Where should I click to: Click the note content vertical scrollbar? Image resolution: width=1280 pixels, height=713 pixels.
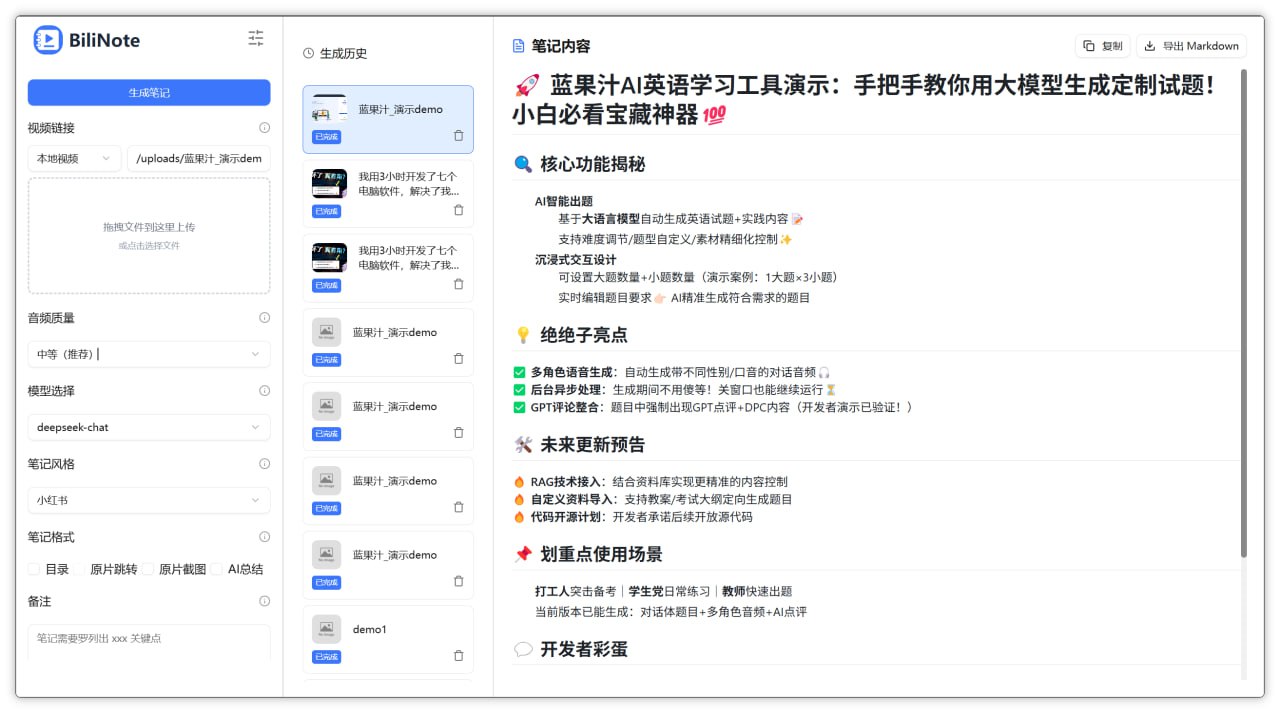pos(1243,300)
